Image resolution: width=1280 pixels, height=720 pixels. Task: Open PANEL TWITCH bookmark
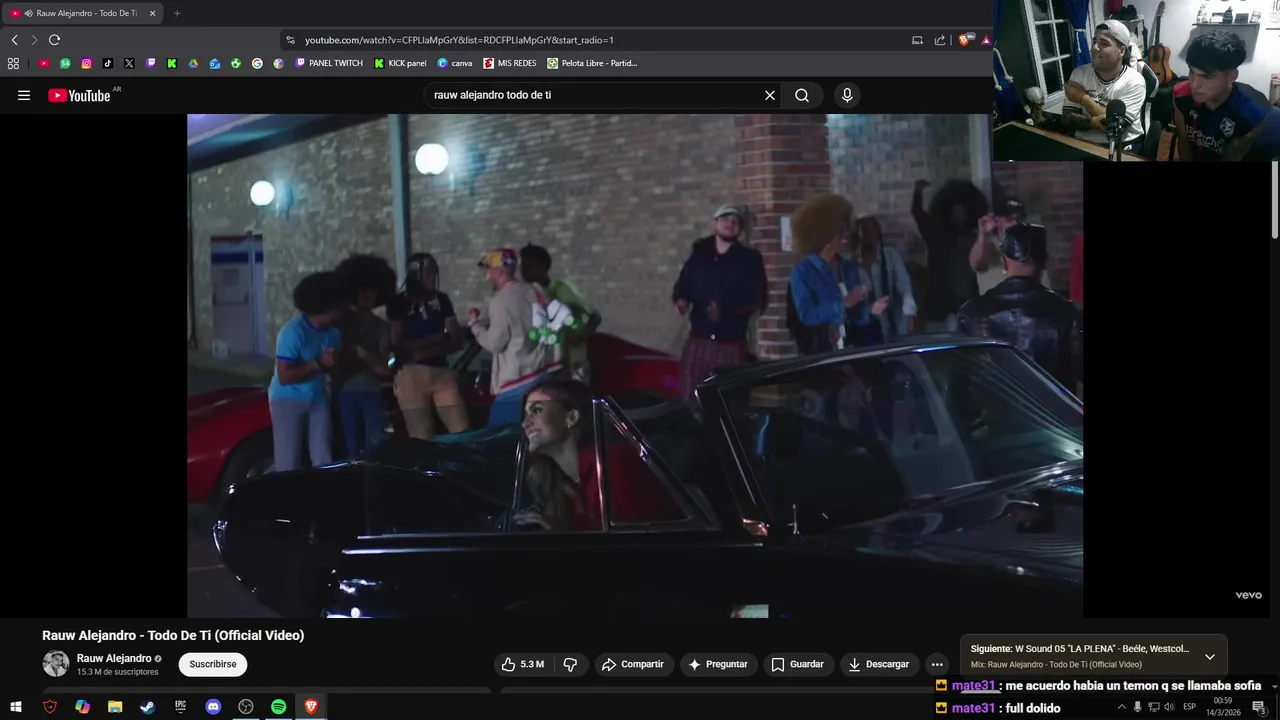click(329, 63)
